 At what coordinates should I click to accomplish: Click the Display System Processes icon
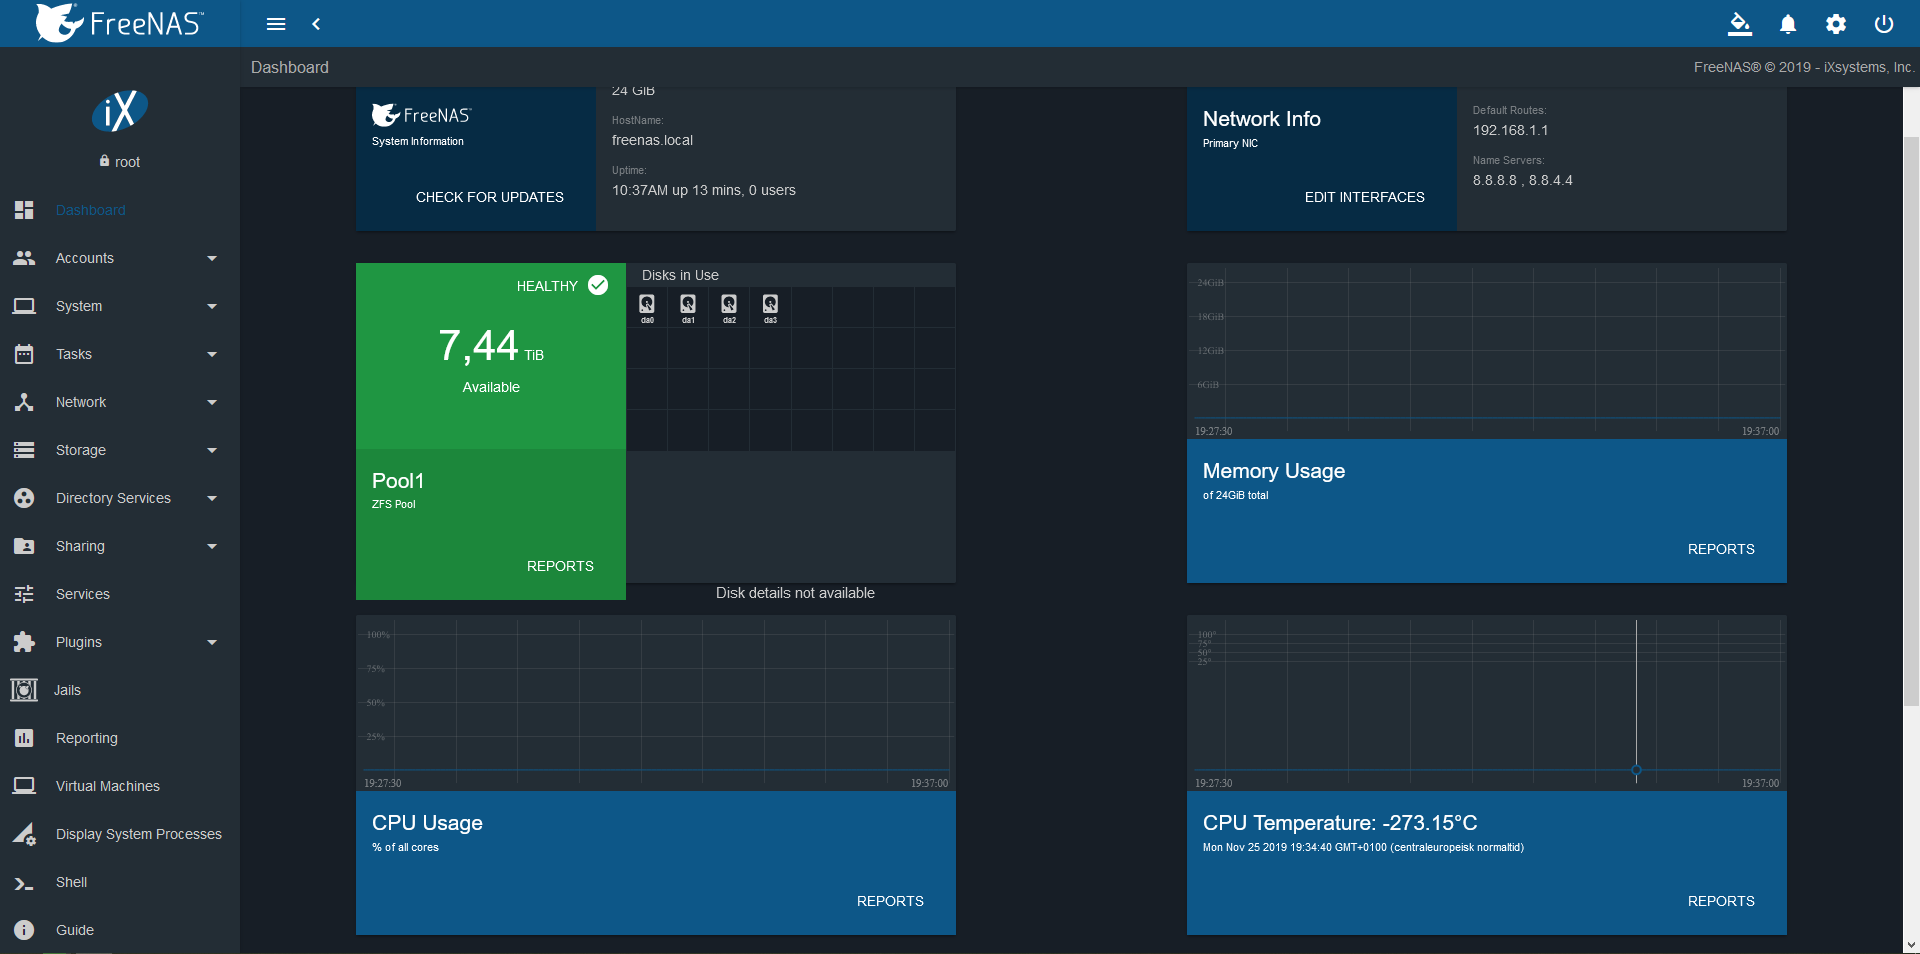[24, 834]
